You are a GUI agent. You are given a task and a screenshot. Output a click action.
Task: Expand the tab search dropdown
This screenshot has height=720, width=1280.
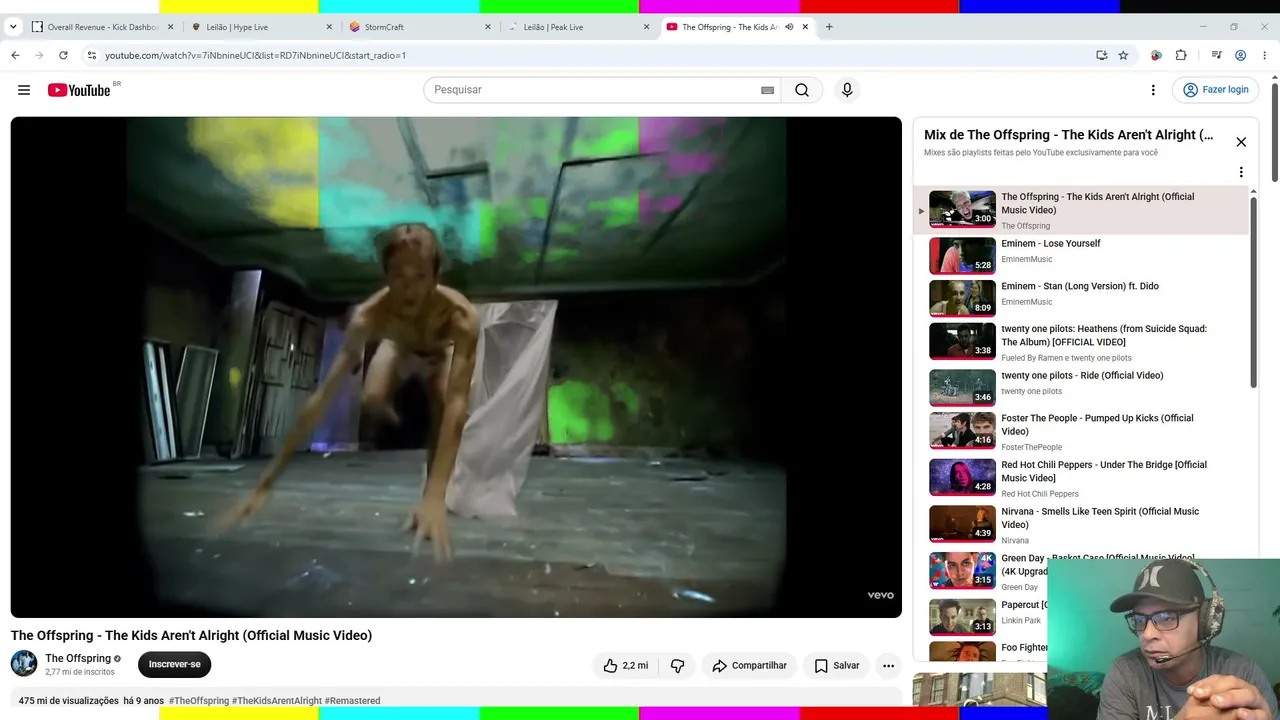pyautogui.click(x=13, y=27)
